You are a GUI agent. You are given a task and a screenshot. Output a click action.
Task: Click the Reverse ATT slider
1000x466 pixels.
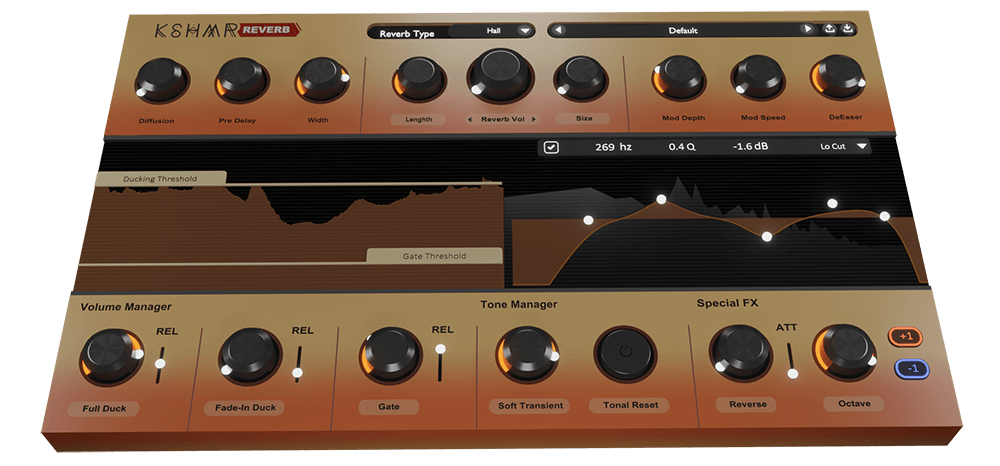[792, 361]
